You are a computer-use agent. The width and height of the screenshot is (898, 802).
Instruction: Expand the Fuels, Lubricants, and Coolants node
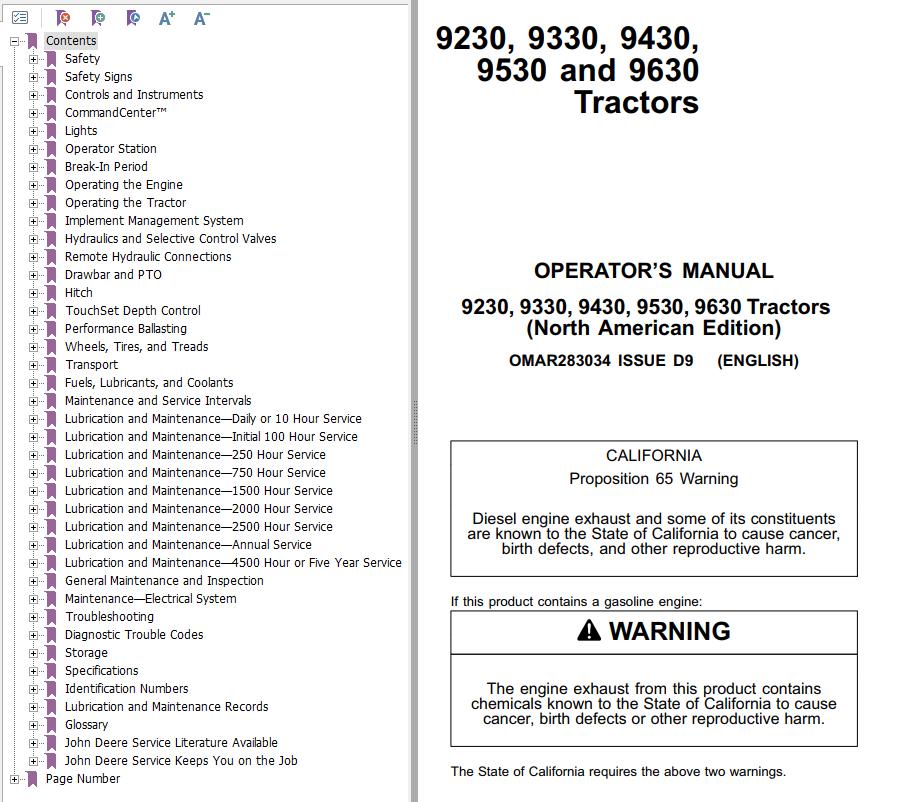point(33,383)
